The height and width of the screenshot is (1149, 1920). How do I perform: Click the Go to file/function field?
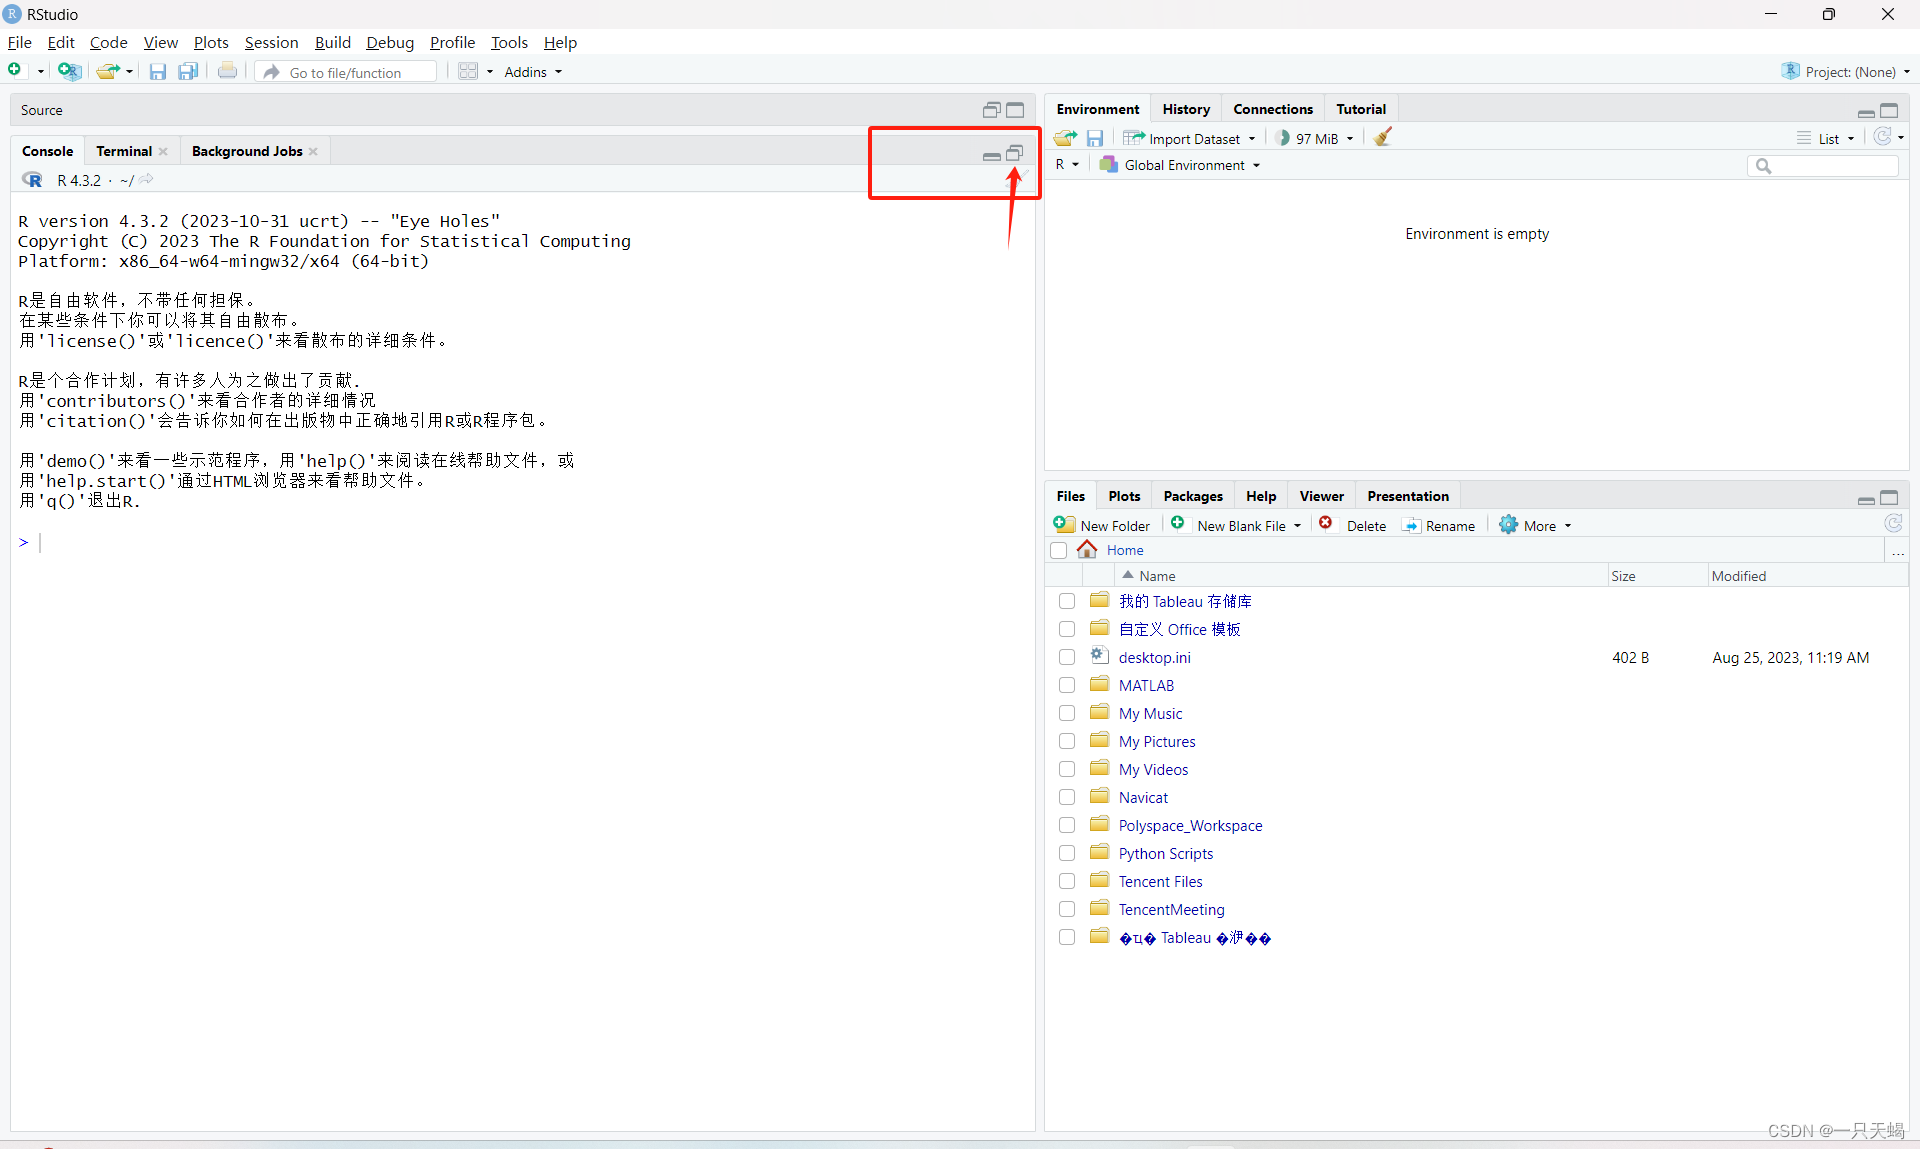pyautogui.click(x=347, y=72)
